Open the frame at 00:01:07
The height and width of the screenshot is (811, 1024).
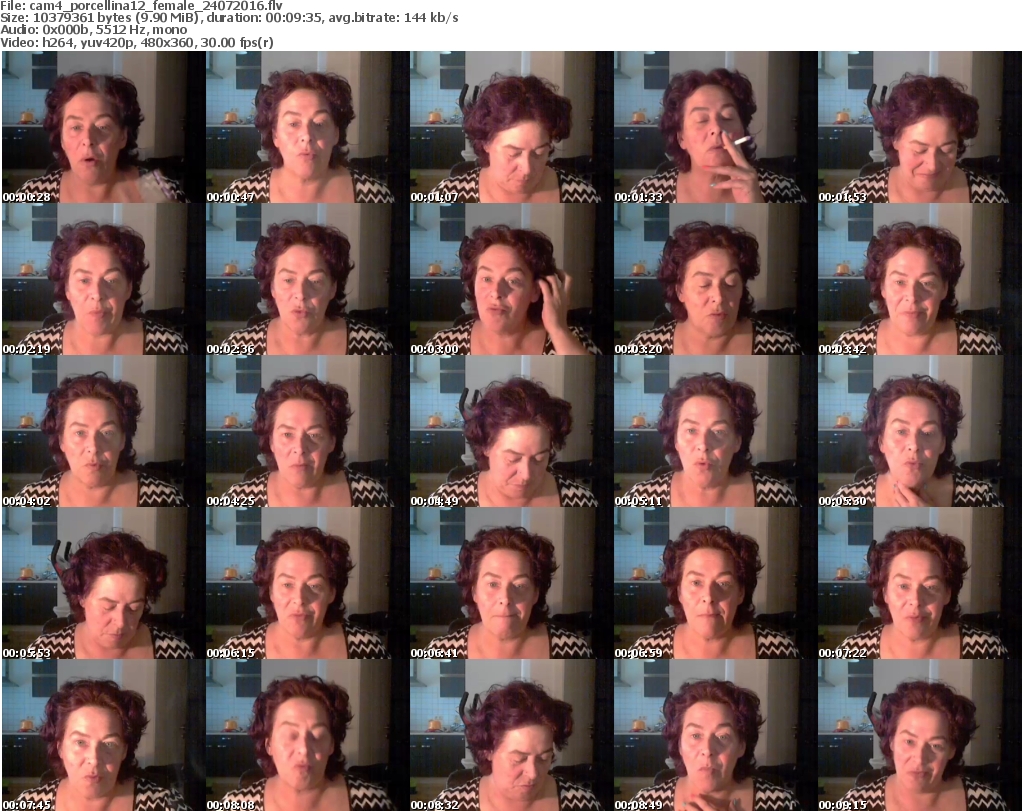511,127
